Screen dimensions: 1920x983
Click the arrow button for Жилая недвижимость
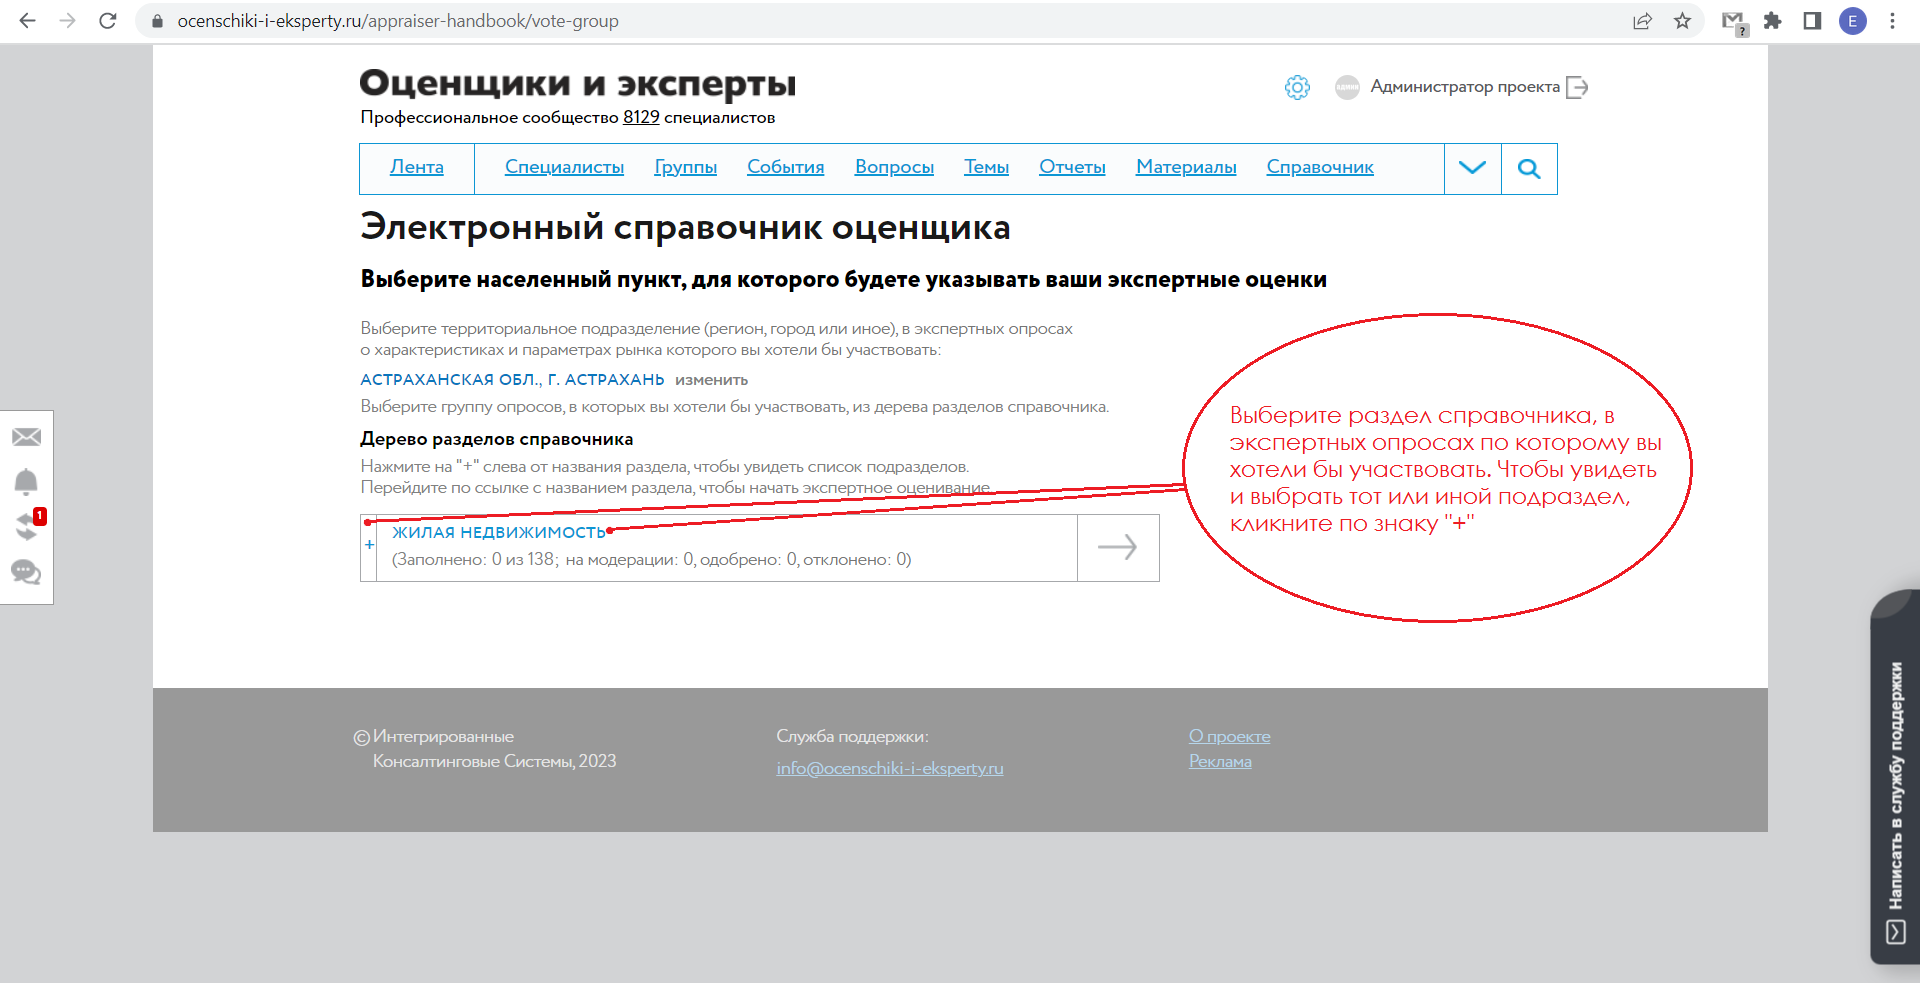[1118, 547]
